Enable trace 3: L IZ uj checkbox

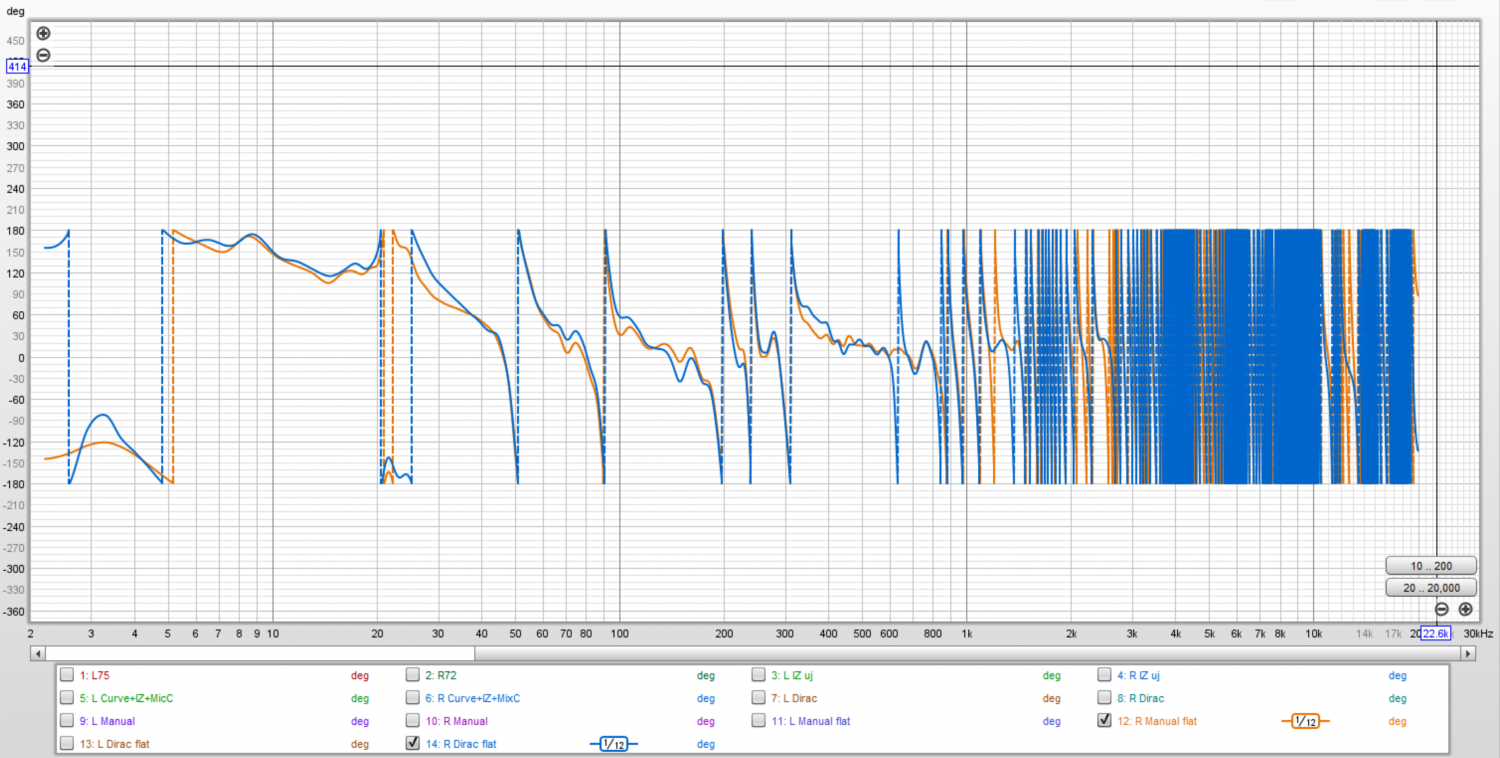(x=759, y=675)
